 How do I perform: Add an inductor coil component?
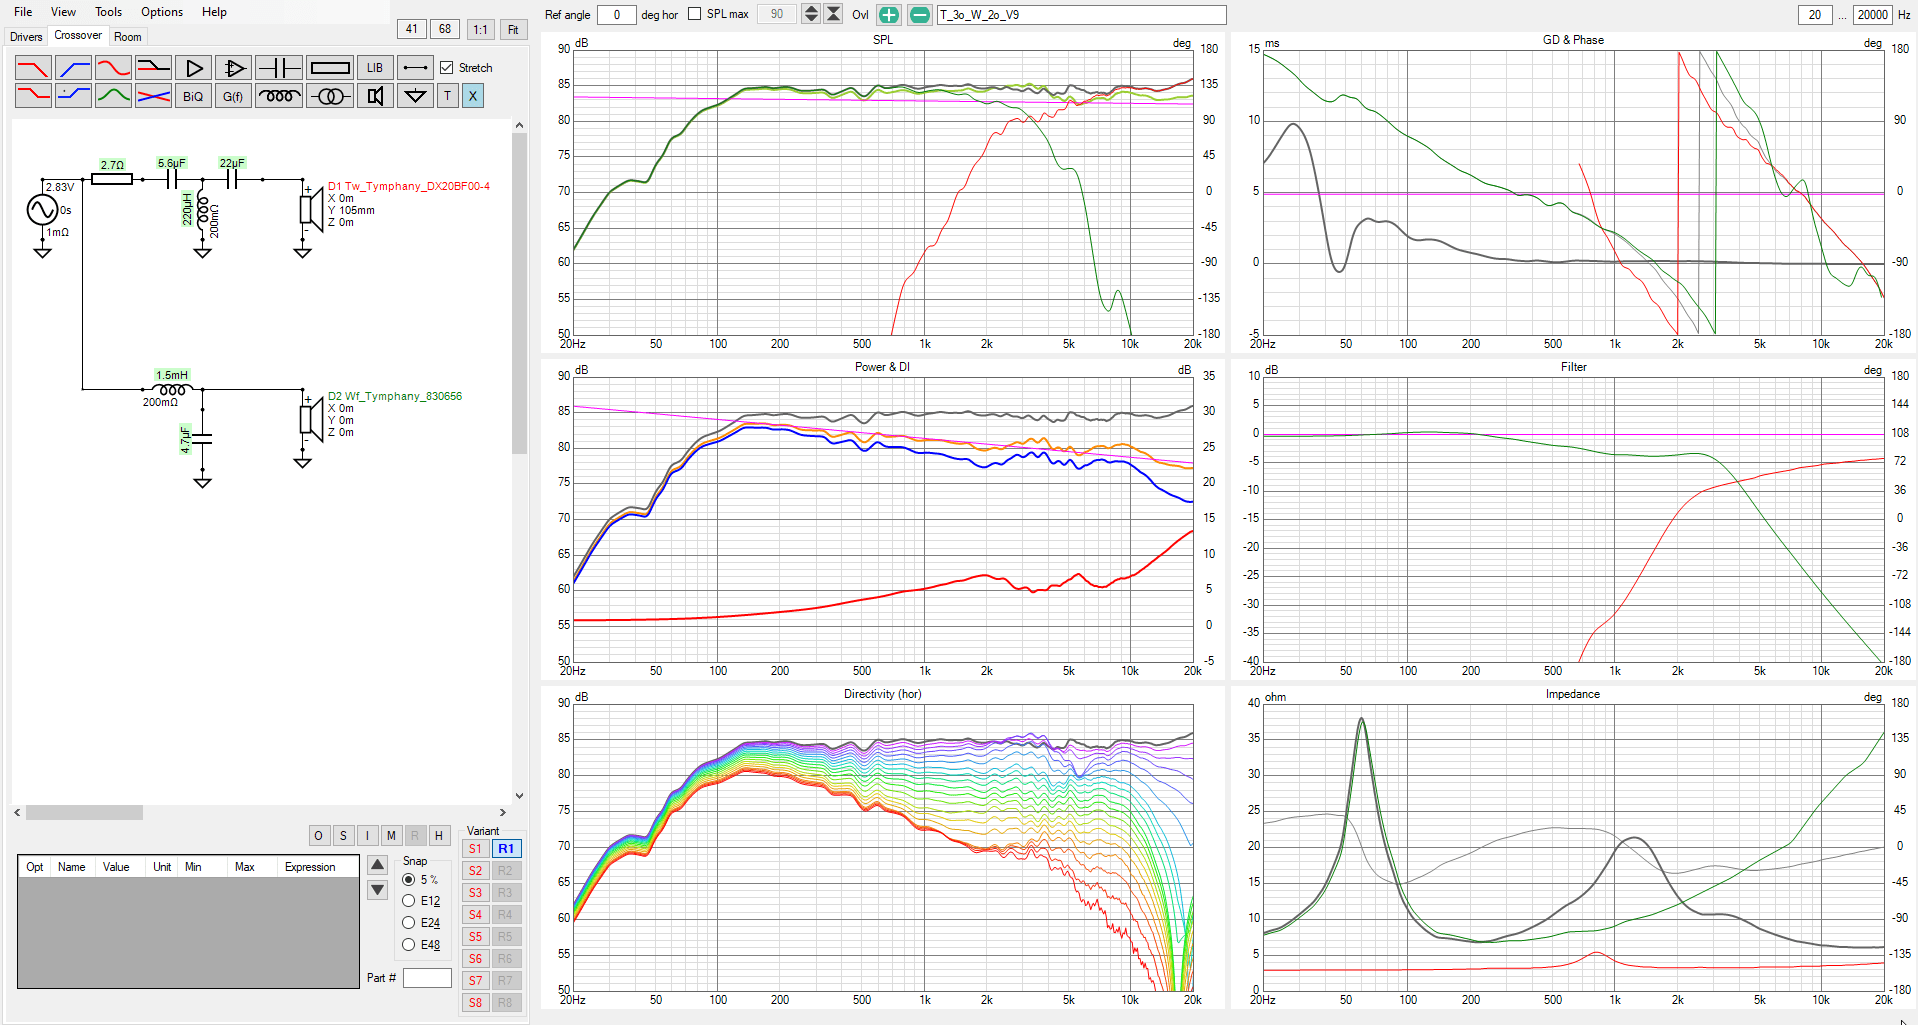pos(279,96)
